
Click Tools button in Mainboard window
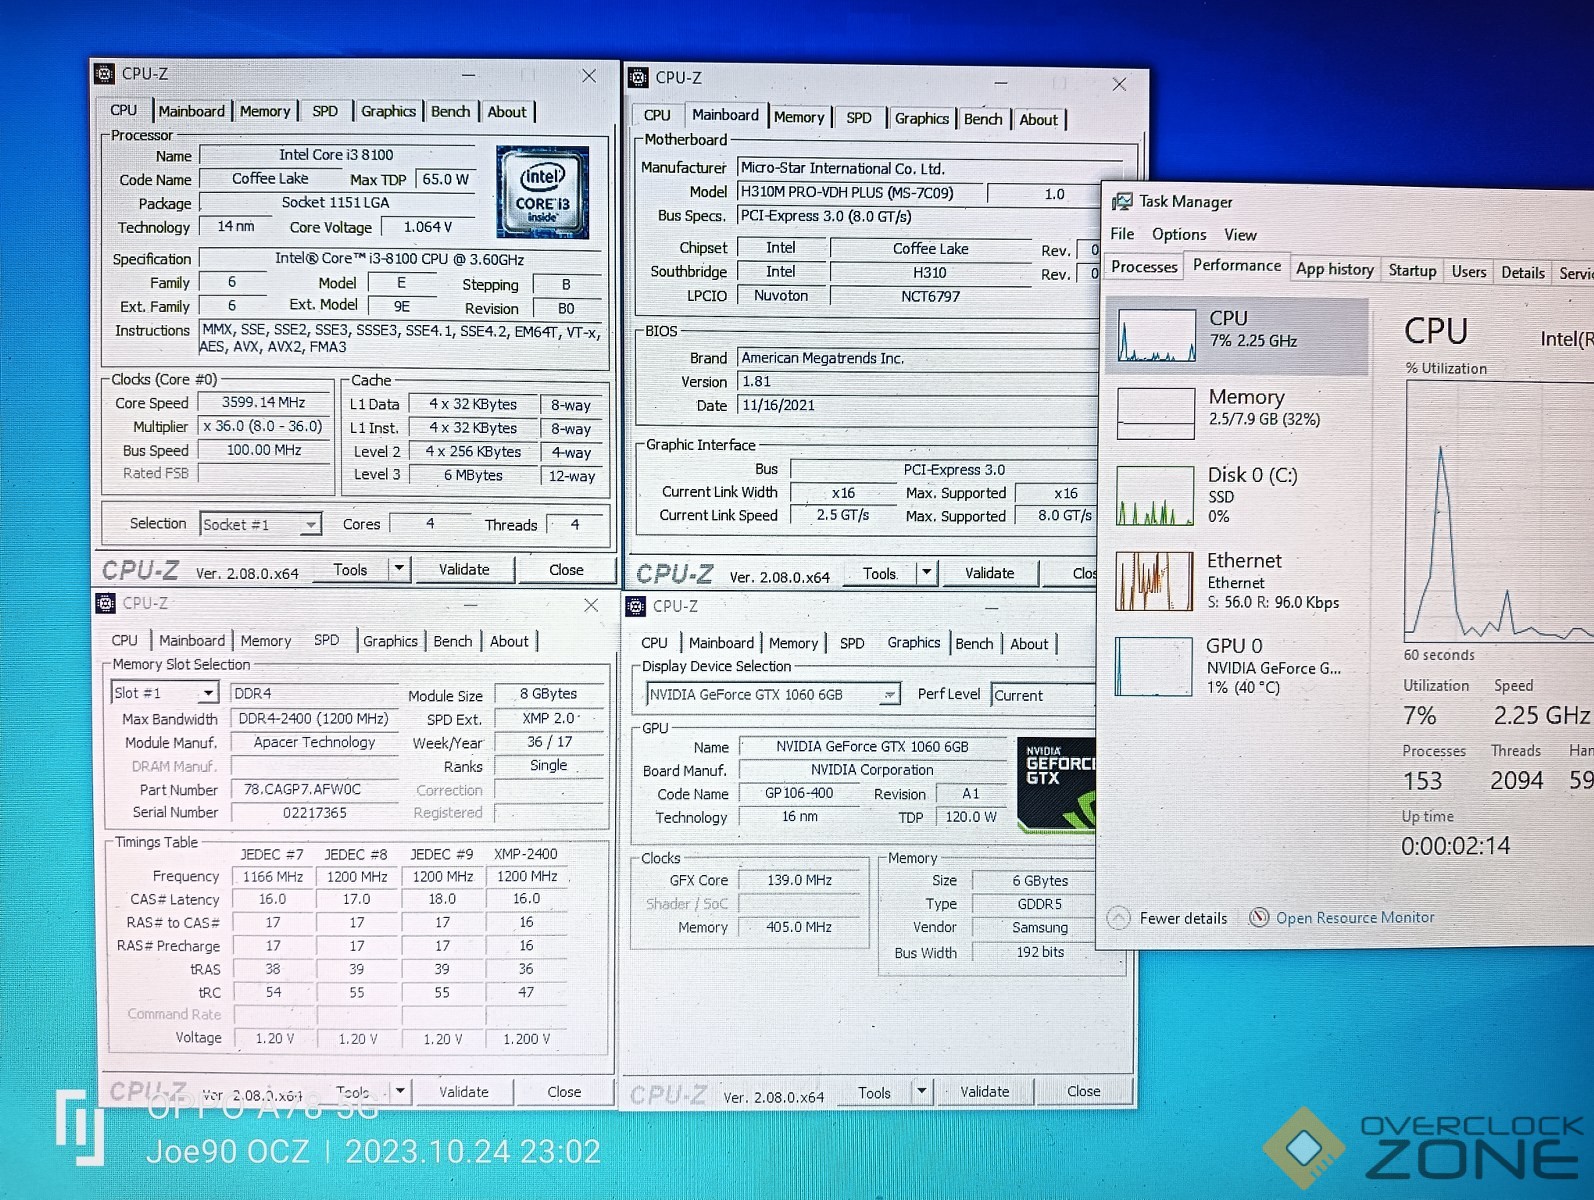[x=879, y=573]
